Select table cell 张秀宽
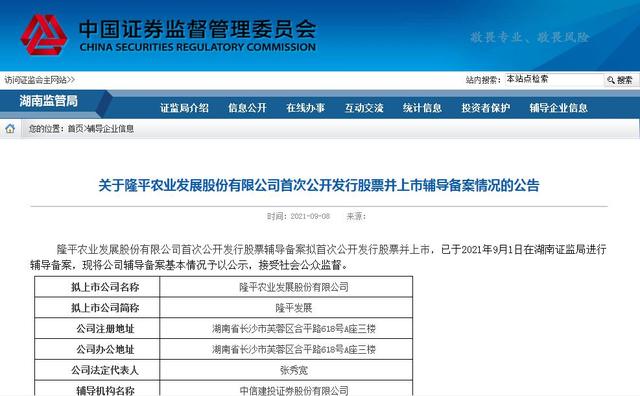 tap(286, 370)
